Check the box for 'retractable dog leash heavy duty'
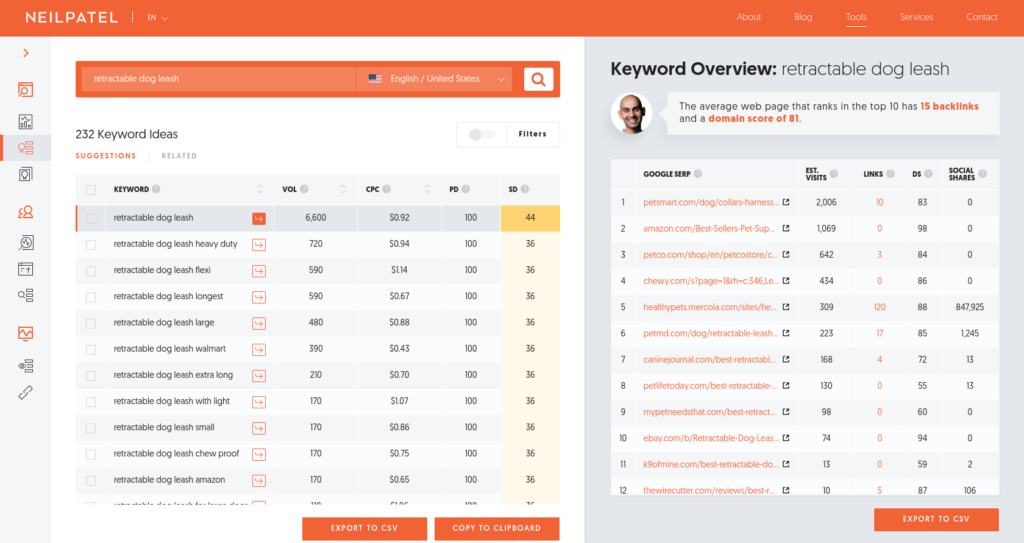 click(91, 244)
